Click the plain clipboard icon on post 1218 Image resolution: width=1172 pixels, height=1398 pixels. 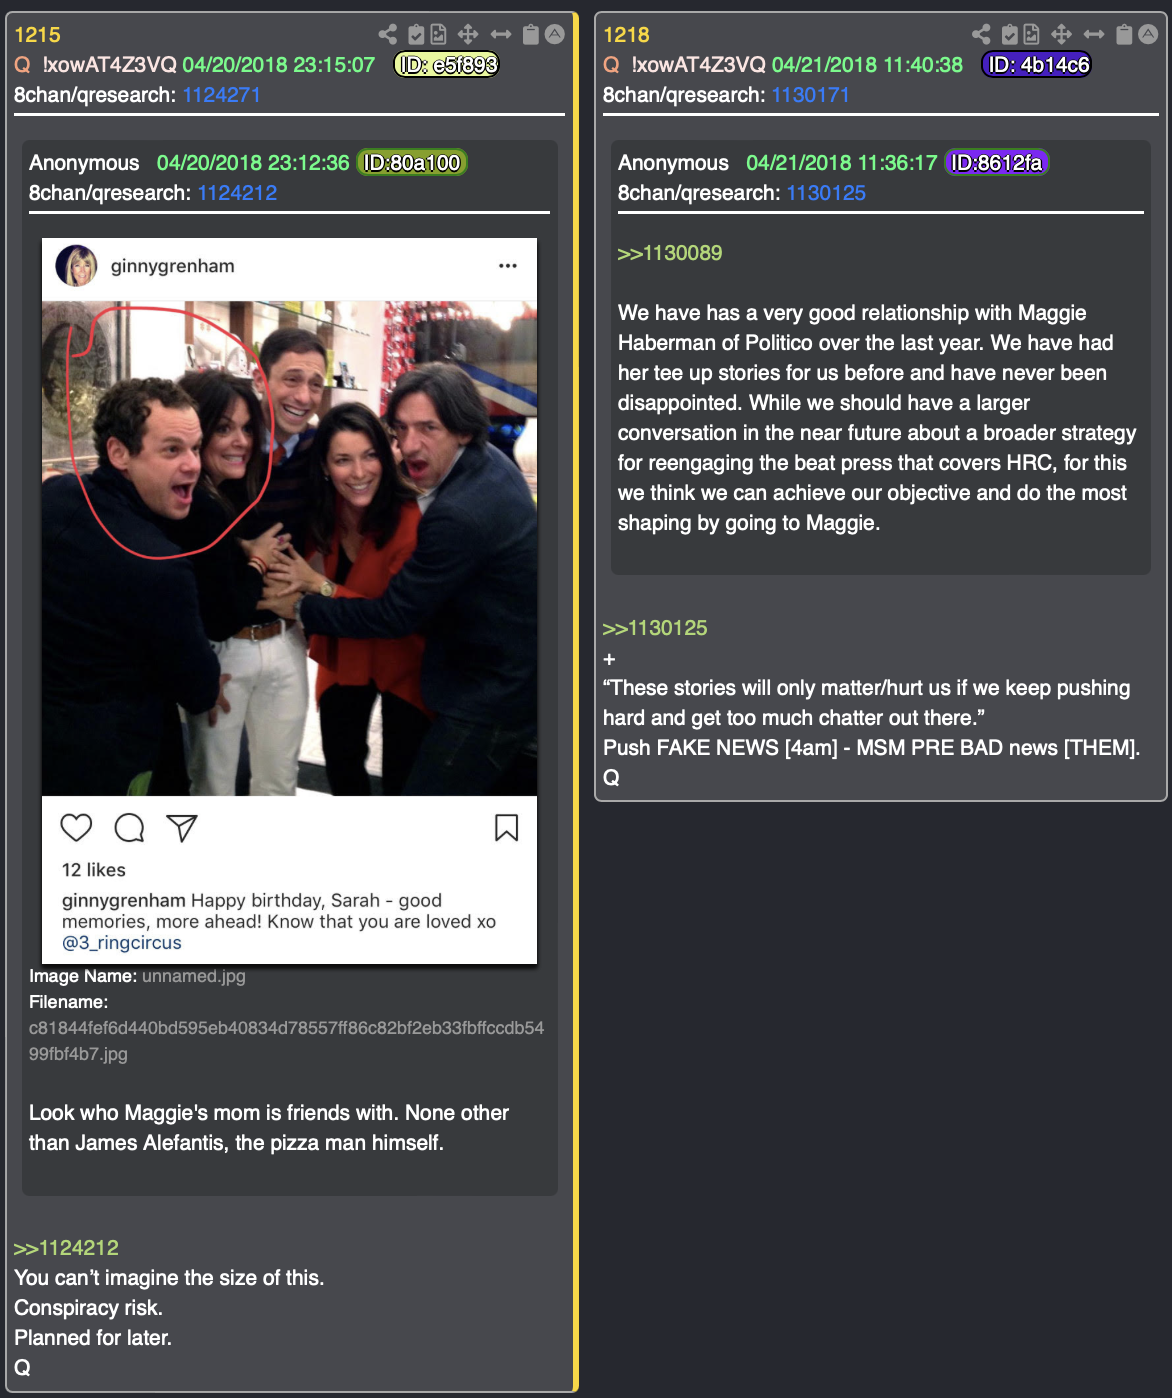tap(1124, 35)
